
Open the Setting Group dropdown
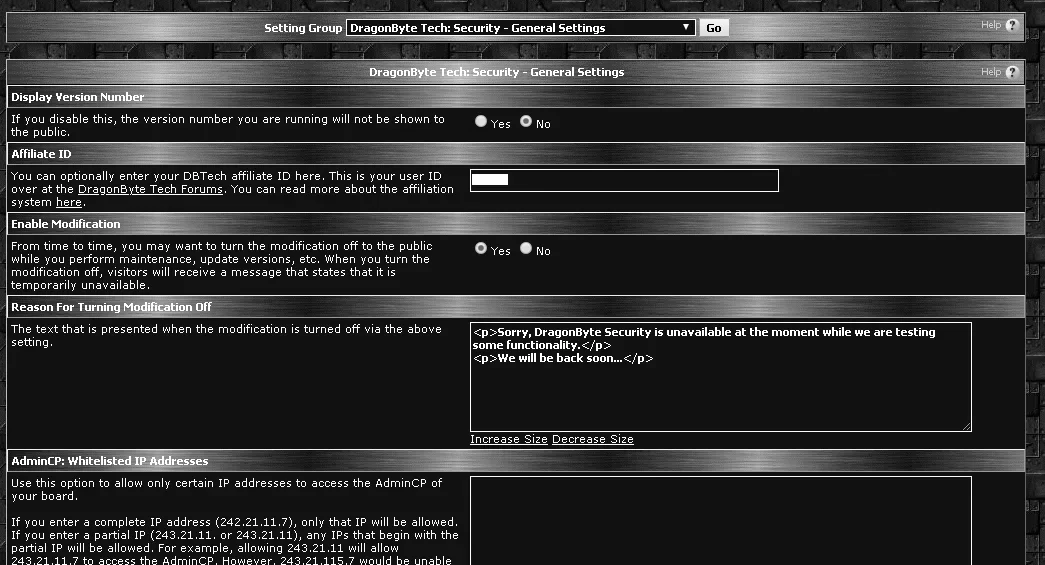click(x=521, y=28)
